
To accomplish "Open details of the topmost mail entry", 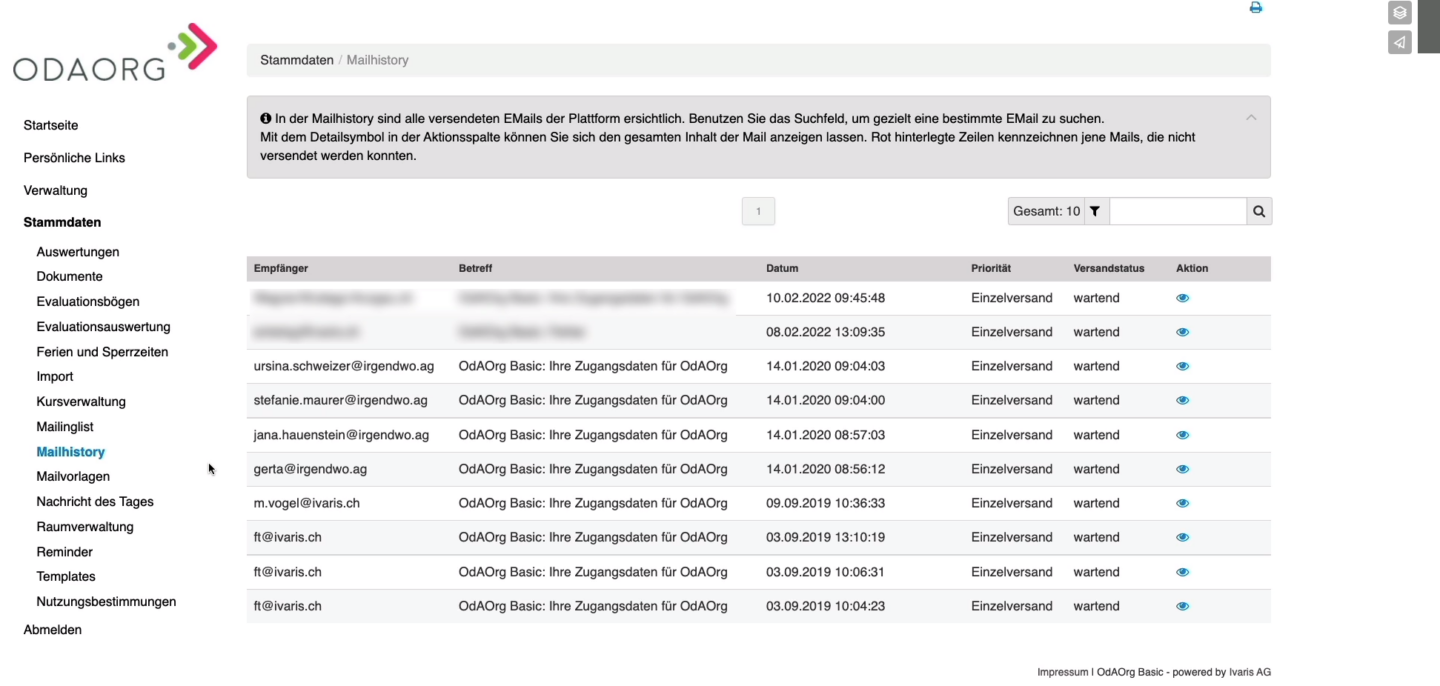I will pyautogui.click(x=1183, y=297).
